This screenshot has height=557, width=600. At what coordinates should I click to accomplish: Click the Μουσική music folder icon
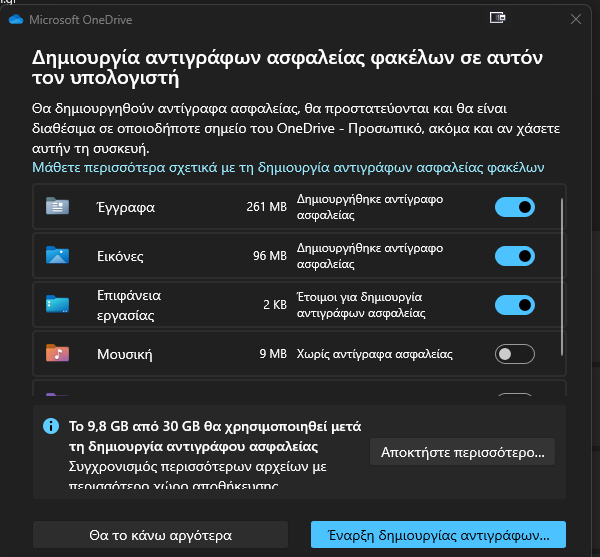[x=57, y=353]
